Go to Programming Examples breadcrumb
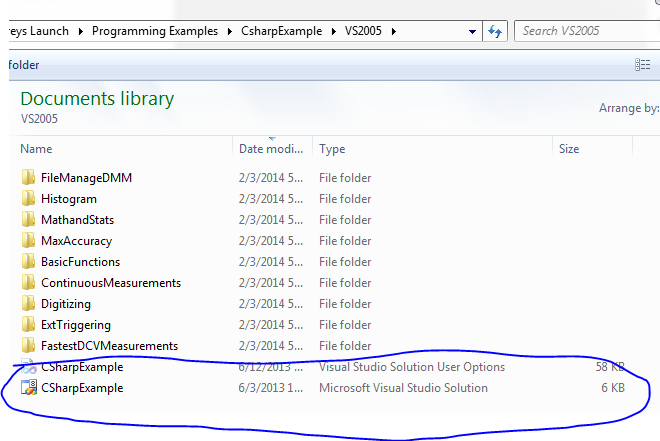 155,31
